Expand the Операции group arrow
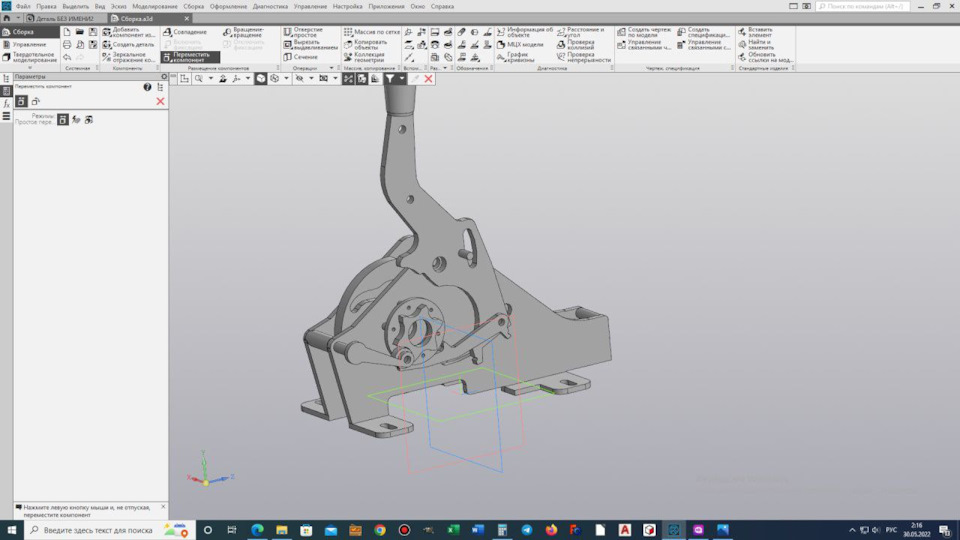Image resolution: width=960 pixels, height=540 pixels. (x=332, y=68)
